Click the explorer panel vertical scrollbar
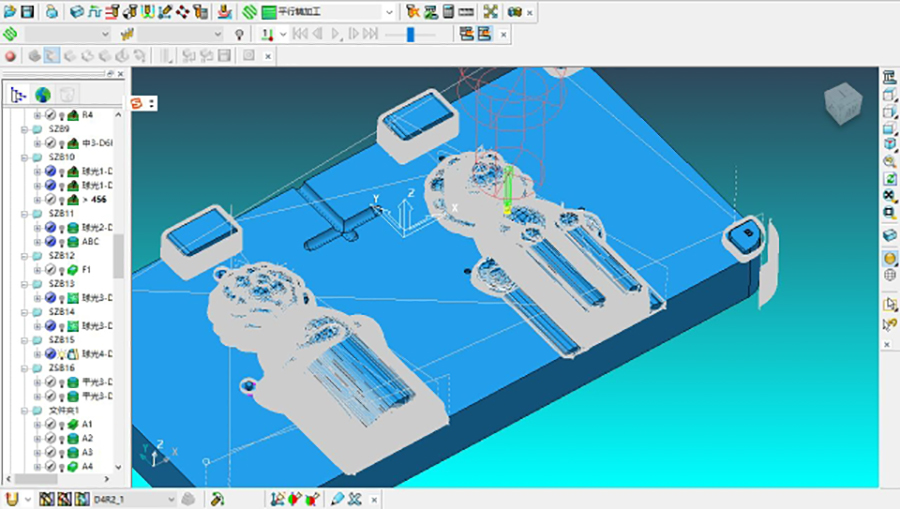 point(118,255)
